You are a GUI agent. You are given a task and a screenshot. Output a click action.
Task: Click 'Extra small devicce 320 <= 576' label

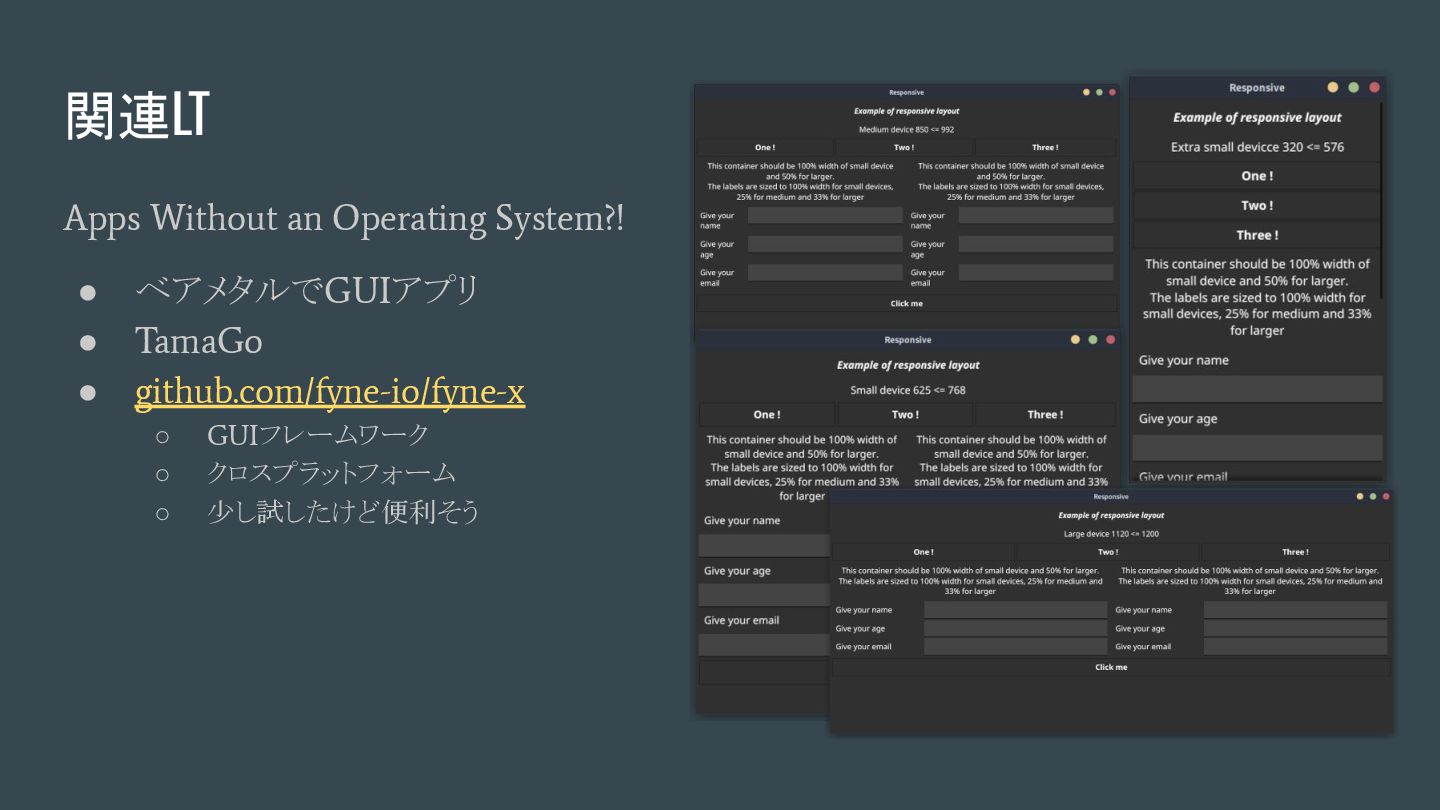1257,147
